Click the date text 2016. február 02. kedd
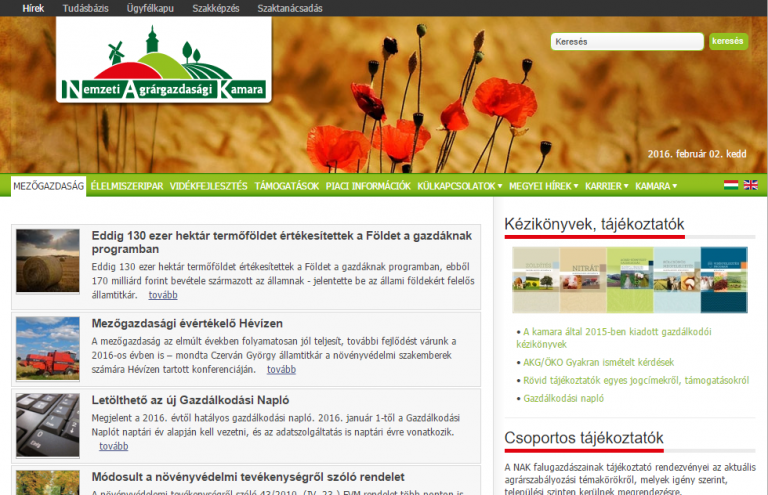The height and width of the screenshot is (495, 768). 697,154
